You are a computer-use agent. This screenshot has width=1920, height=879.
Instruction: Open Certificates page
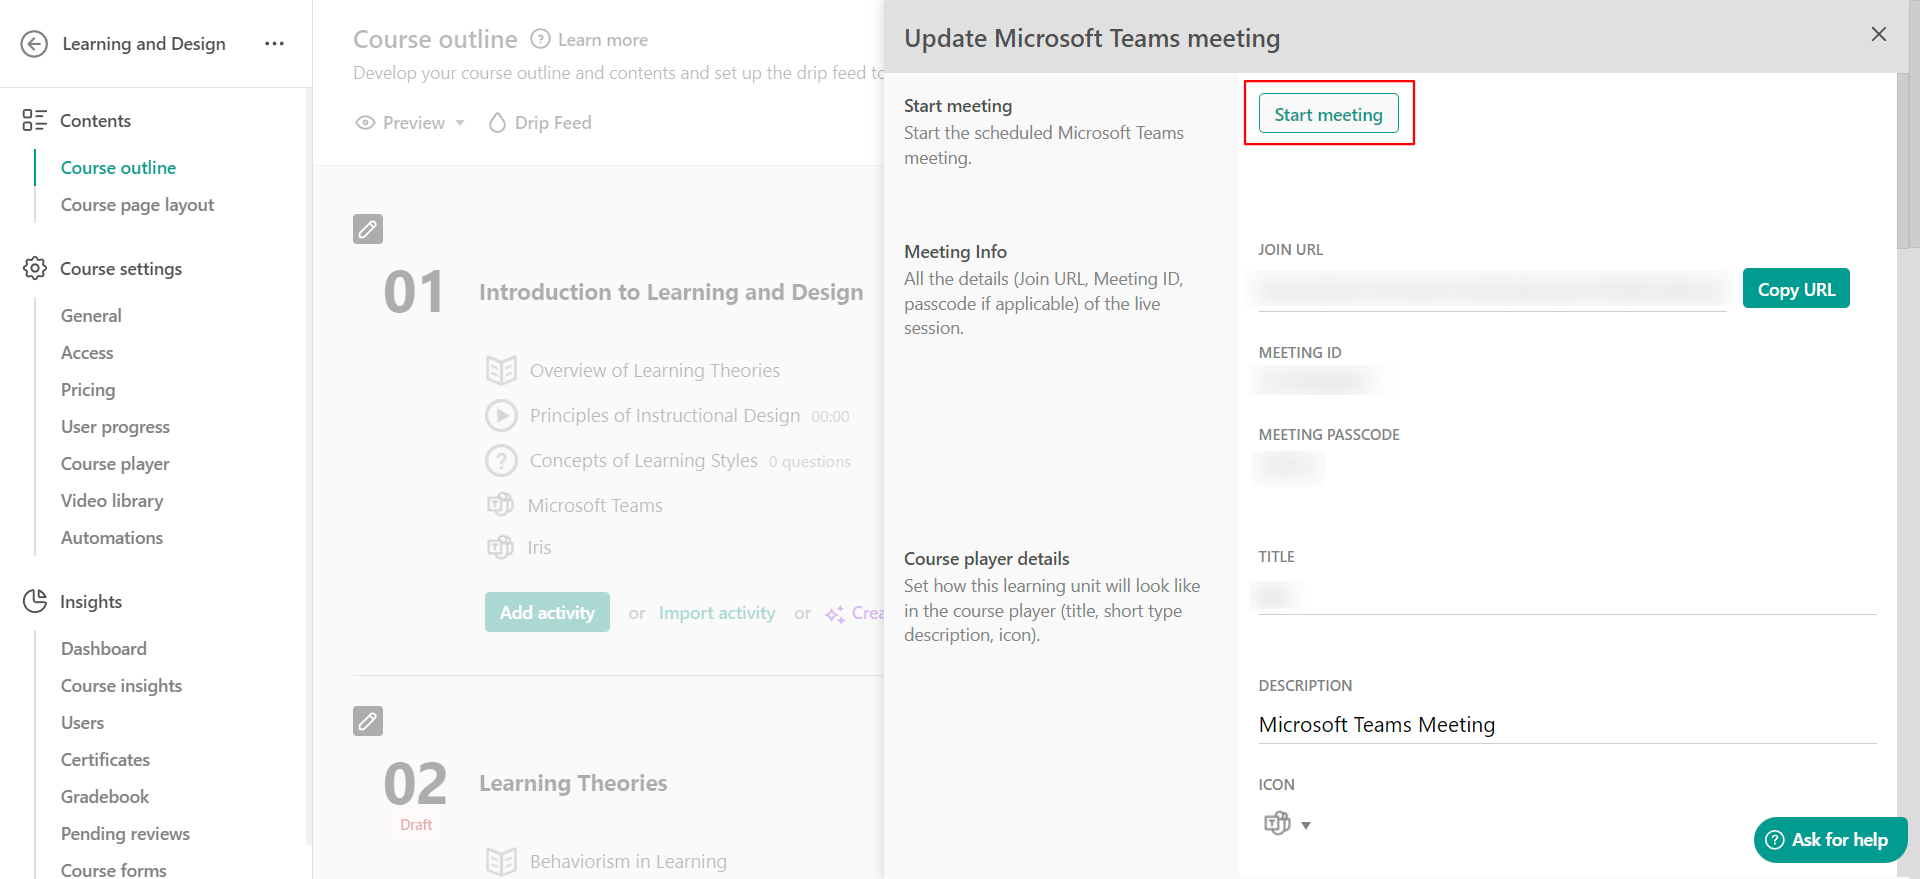[105, 760]
